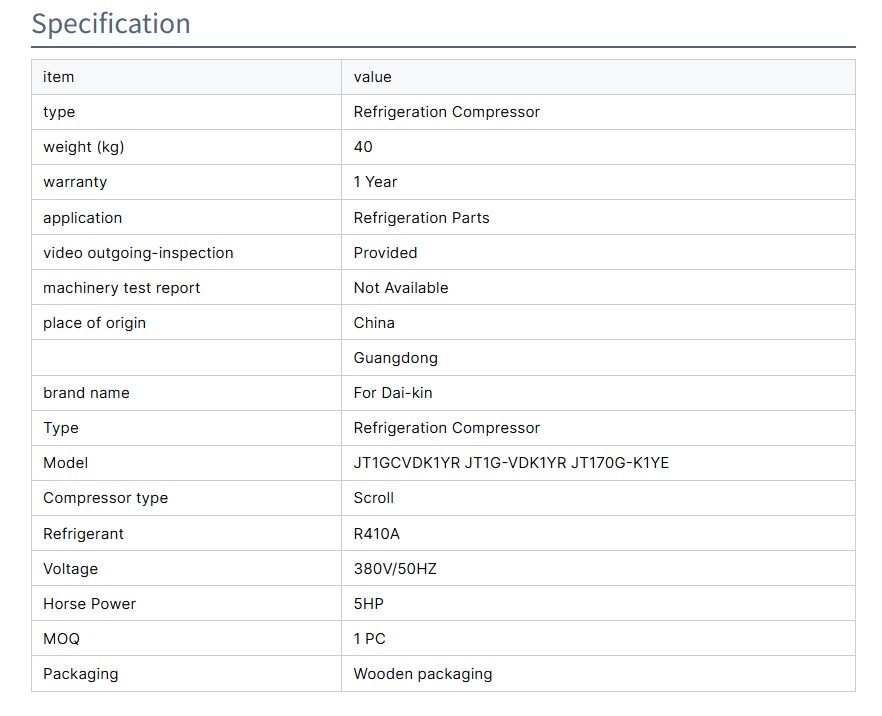Select the '1 Year' warranty value

pyautogui.click(x=375, y=182)
